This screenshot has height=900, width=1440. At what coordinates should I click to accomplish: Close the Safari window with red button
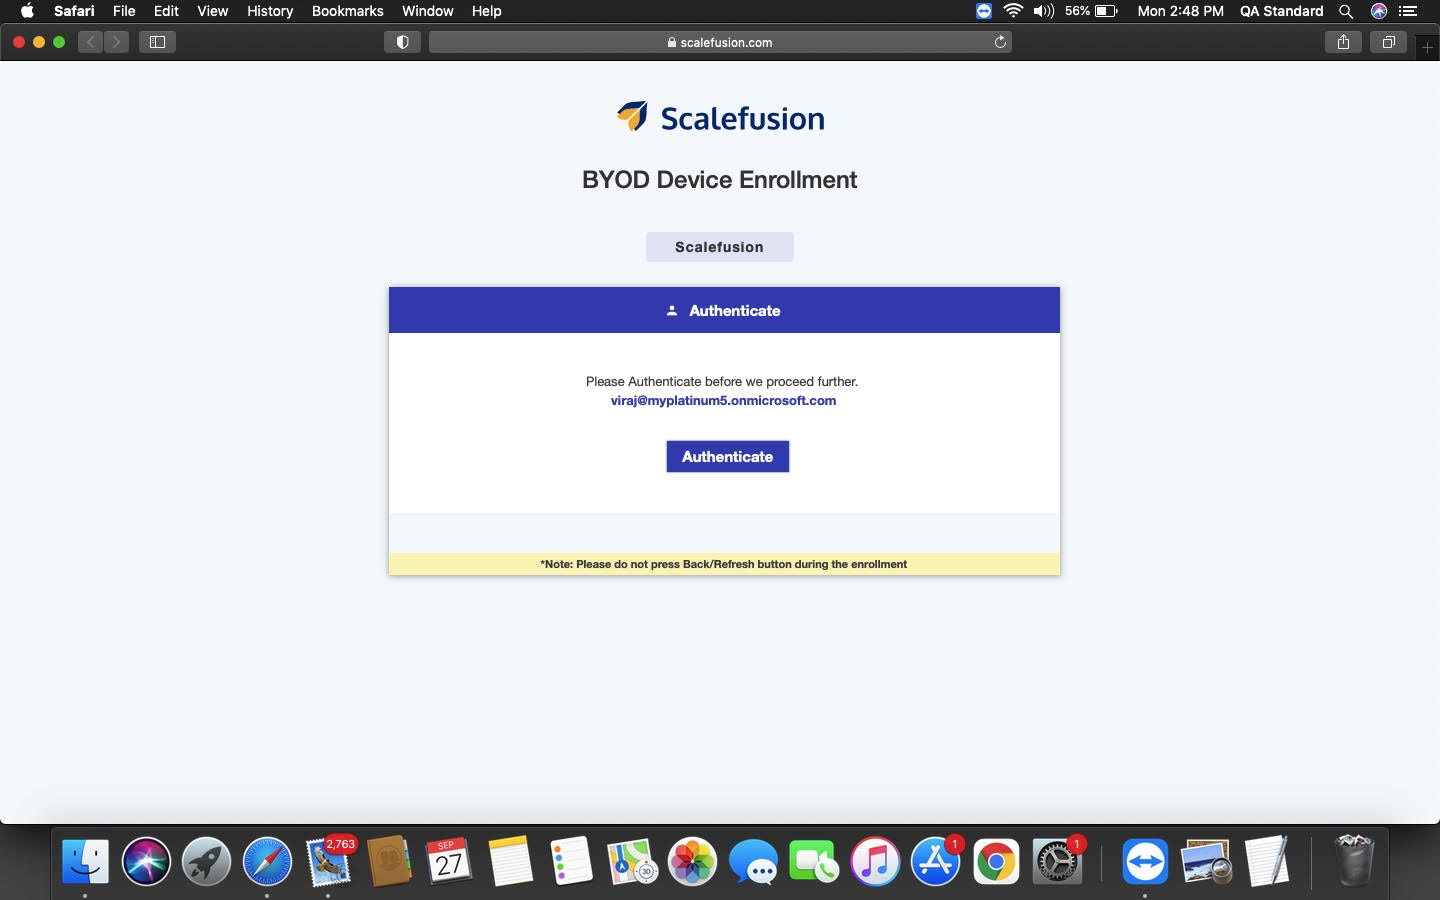click(x=19, y=42)
